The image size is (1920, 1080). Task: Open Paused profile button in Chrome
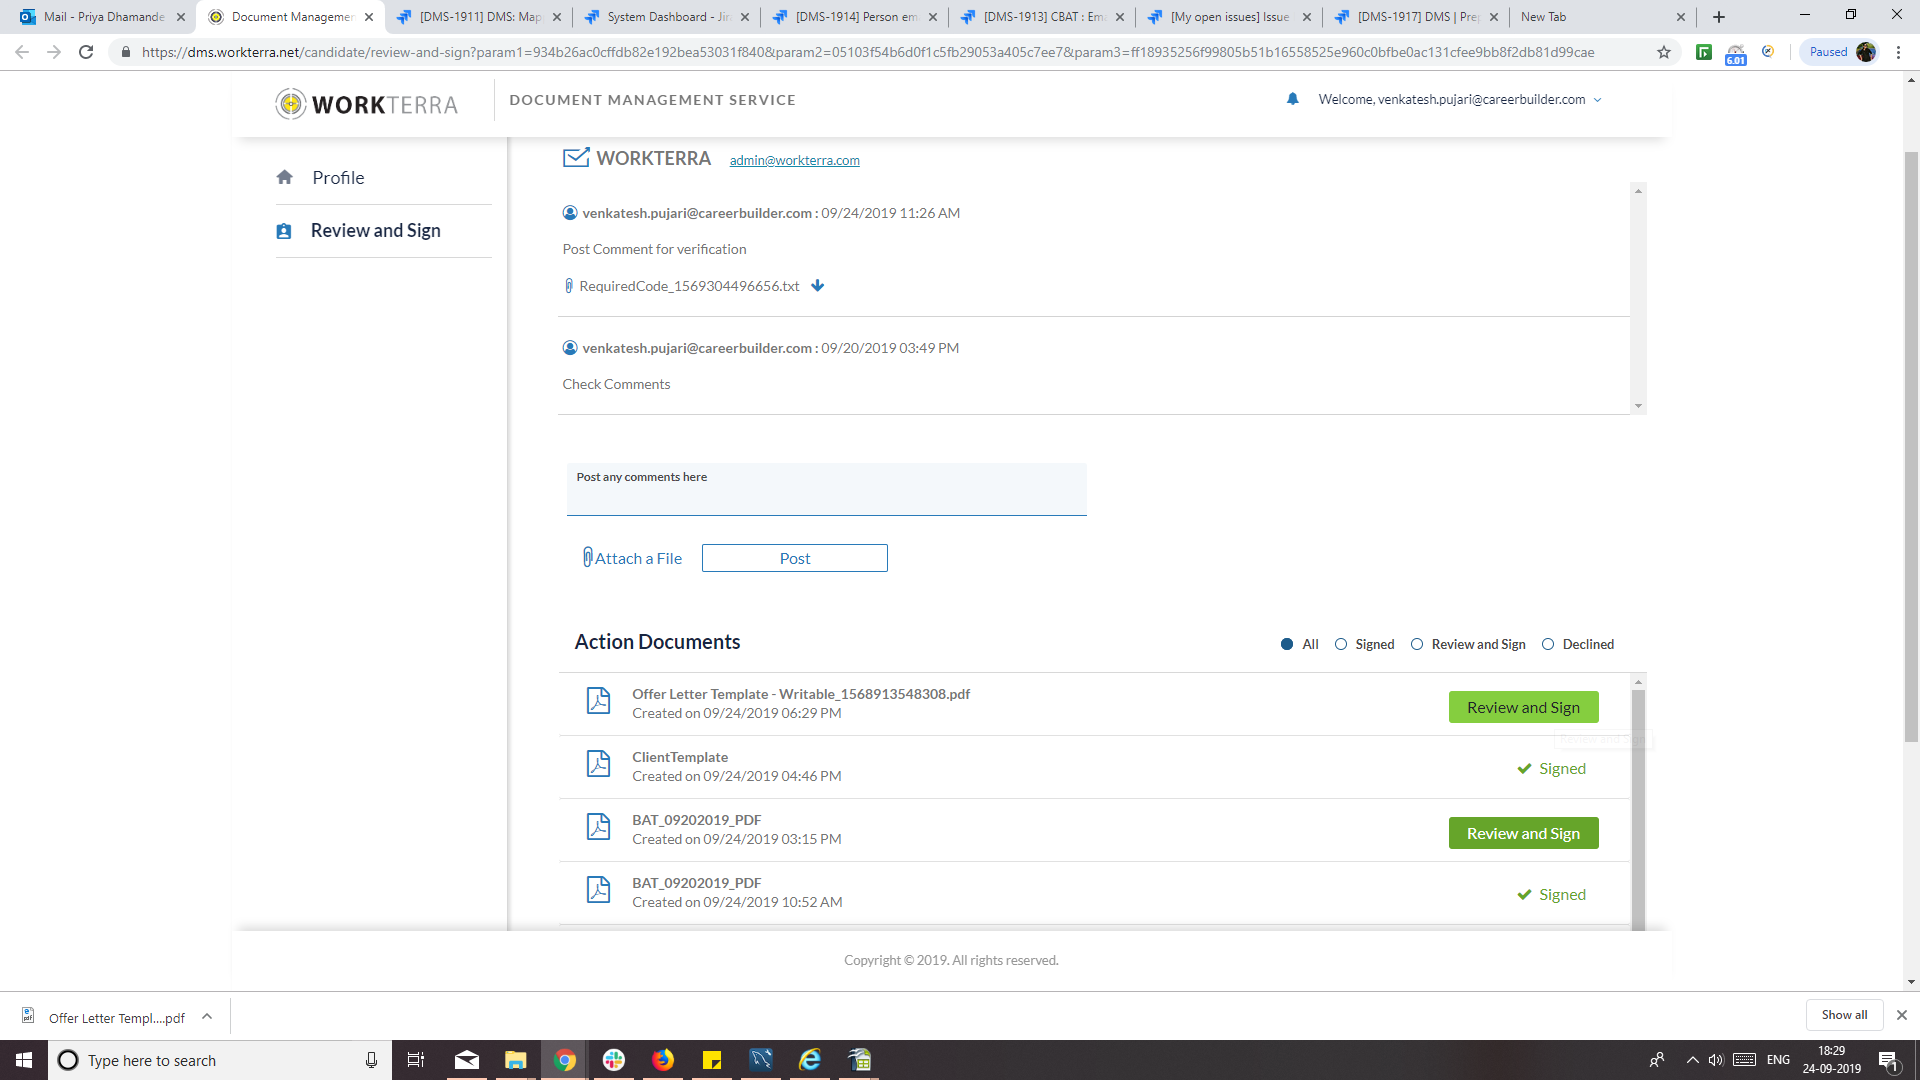(1840, 52)
